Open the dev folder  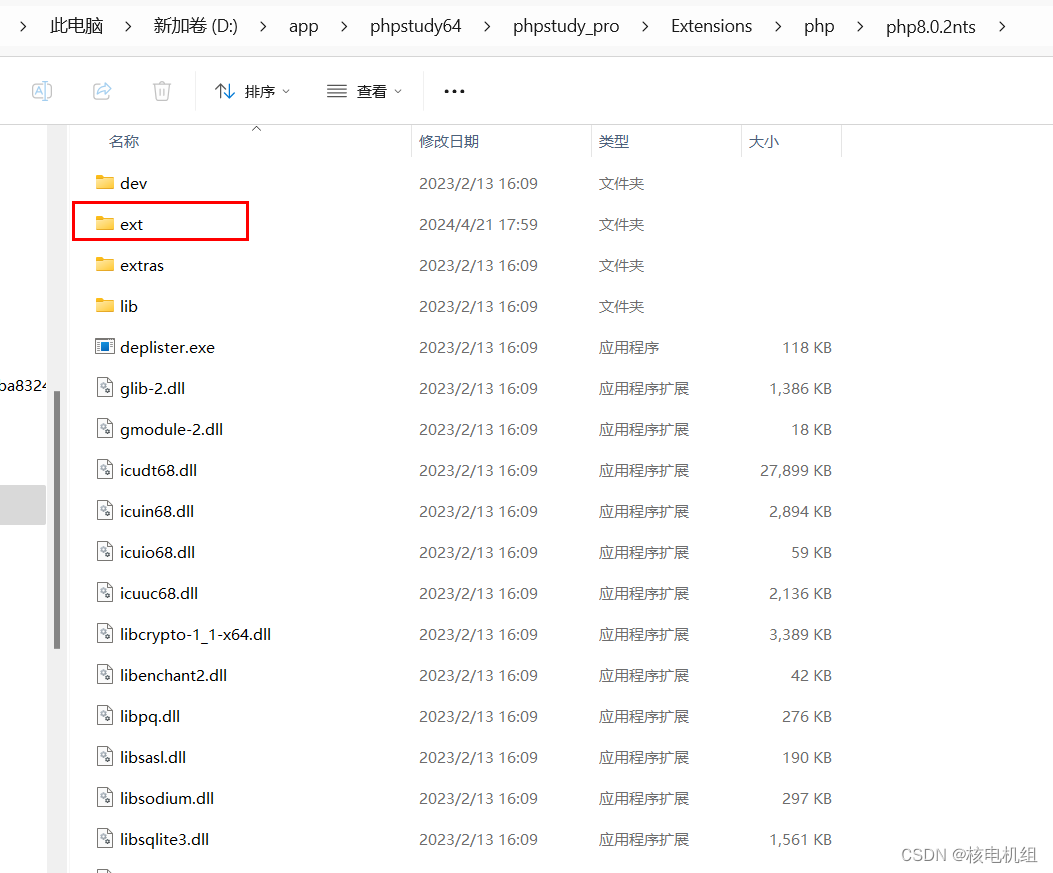133,183
